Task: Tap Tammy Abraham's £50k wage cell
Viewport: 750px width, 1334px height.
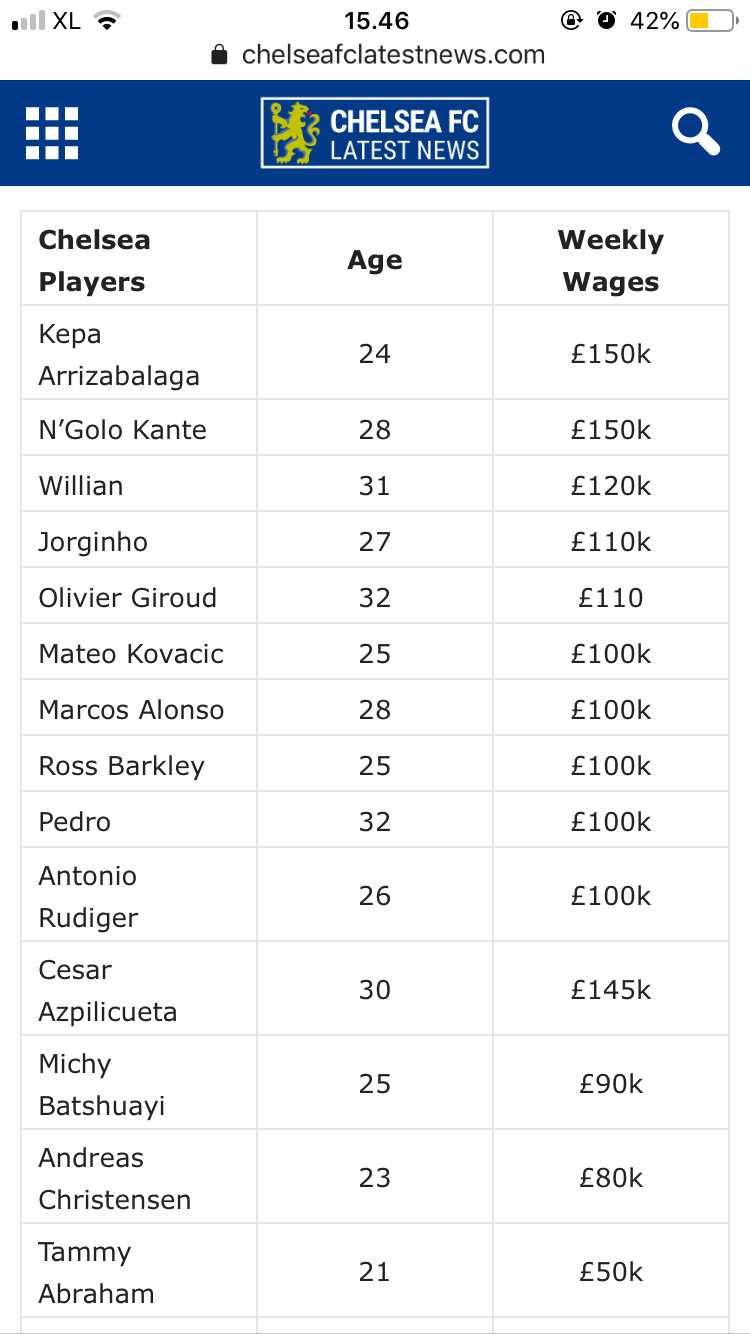Action: click(x=610, y=1272)
